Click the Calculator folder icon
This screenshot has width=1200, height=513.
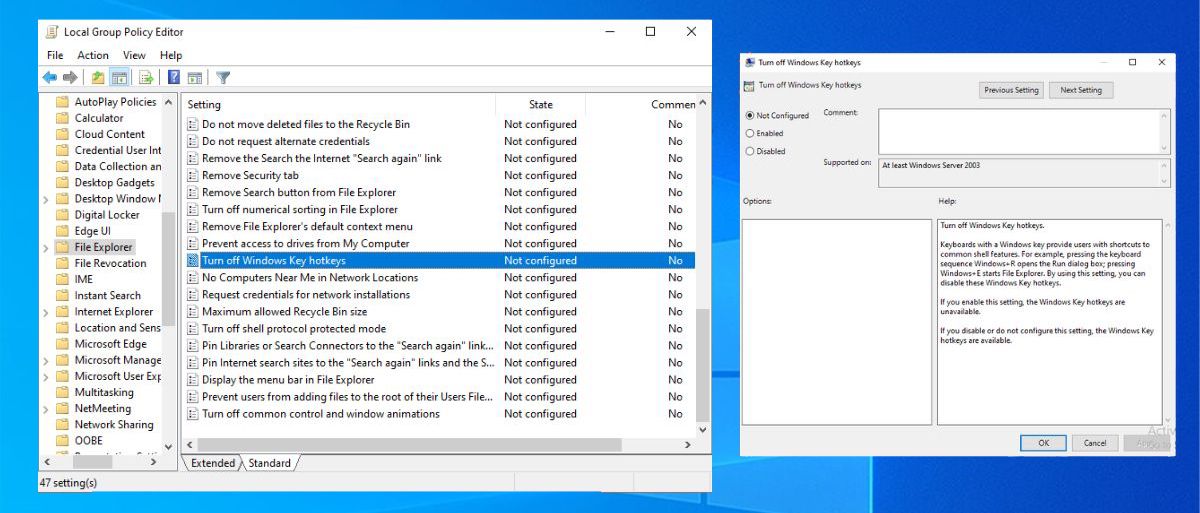point(62,118)
